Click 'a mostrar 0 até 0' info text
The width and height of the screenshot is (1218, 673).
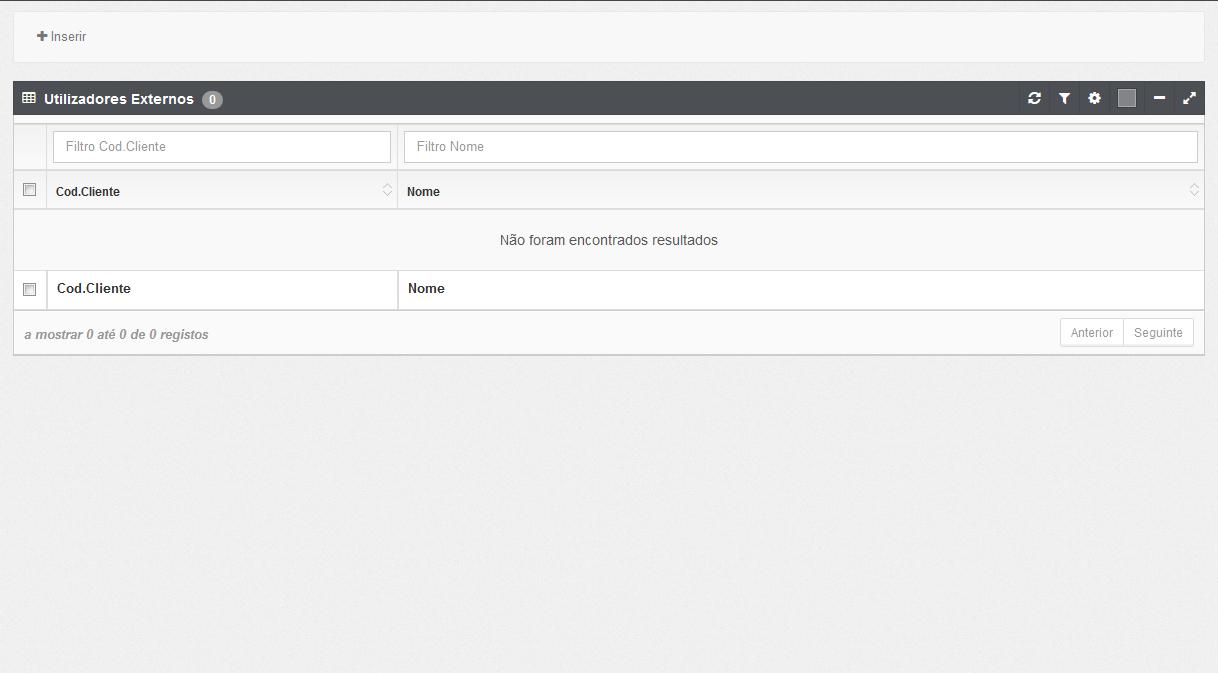[x=116, y=334]
